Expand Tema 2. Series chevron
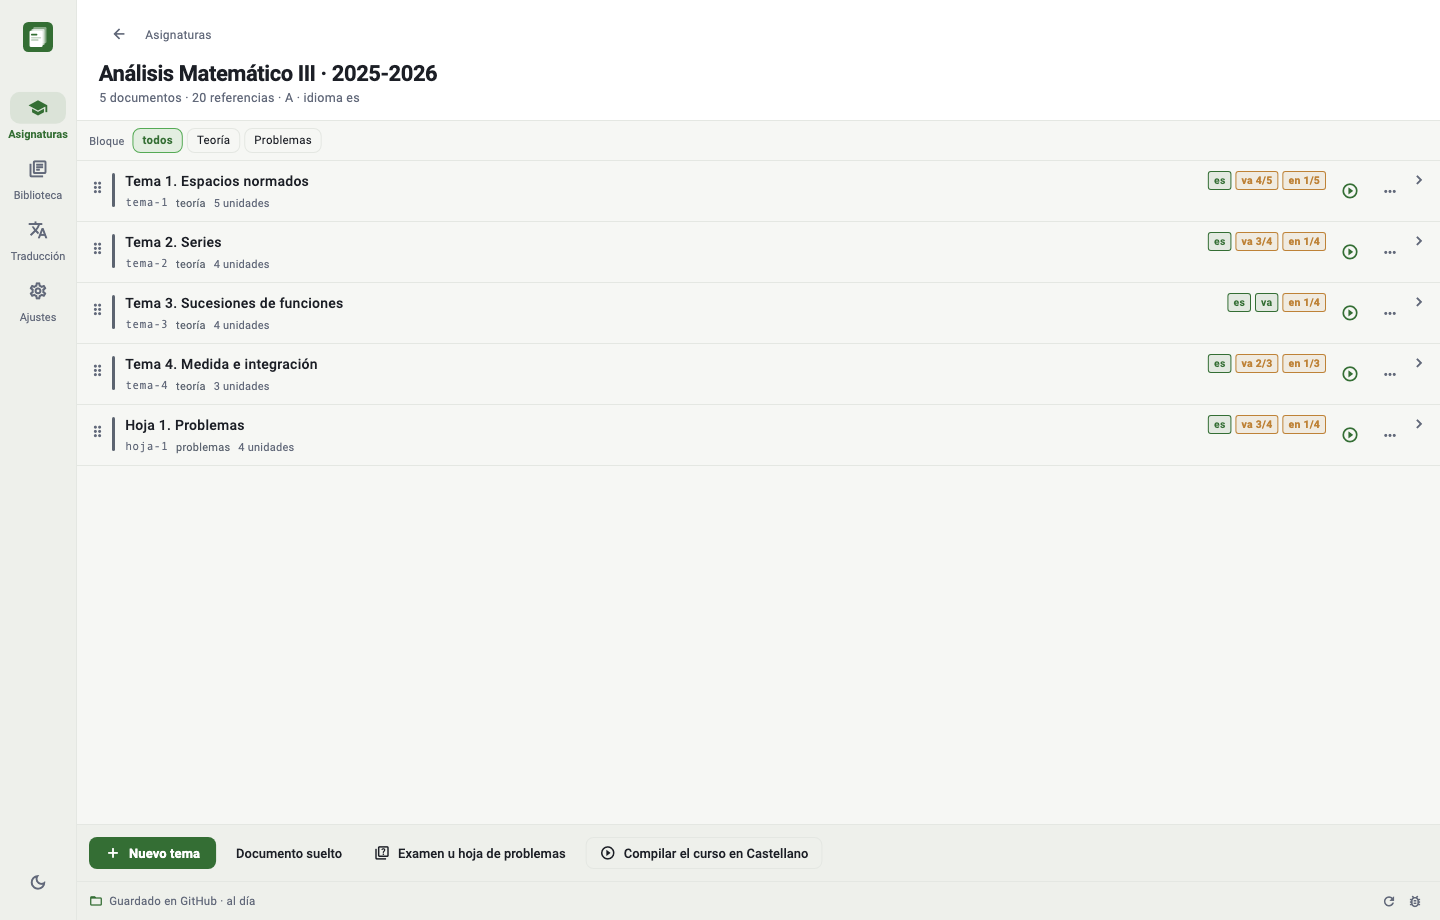Screen dimensions: 1440x920 pos(1419,241)
